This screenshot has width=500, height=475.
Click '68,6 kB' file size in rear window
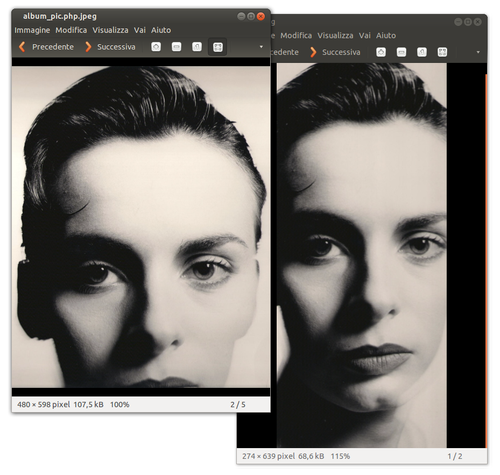coord(311,456)
